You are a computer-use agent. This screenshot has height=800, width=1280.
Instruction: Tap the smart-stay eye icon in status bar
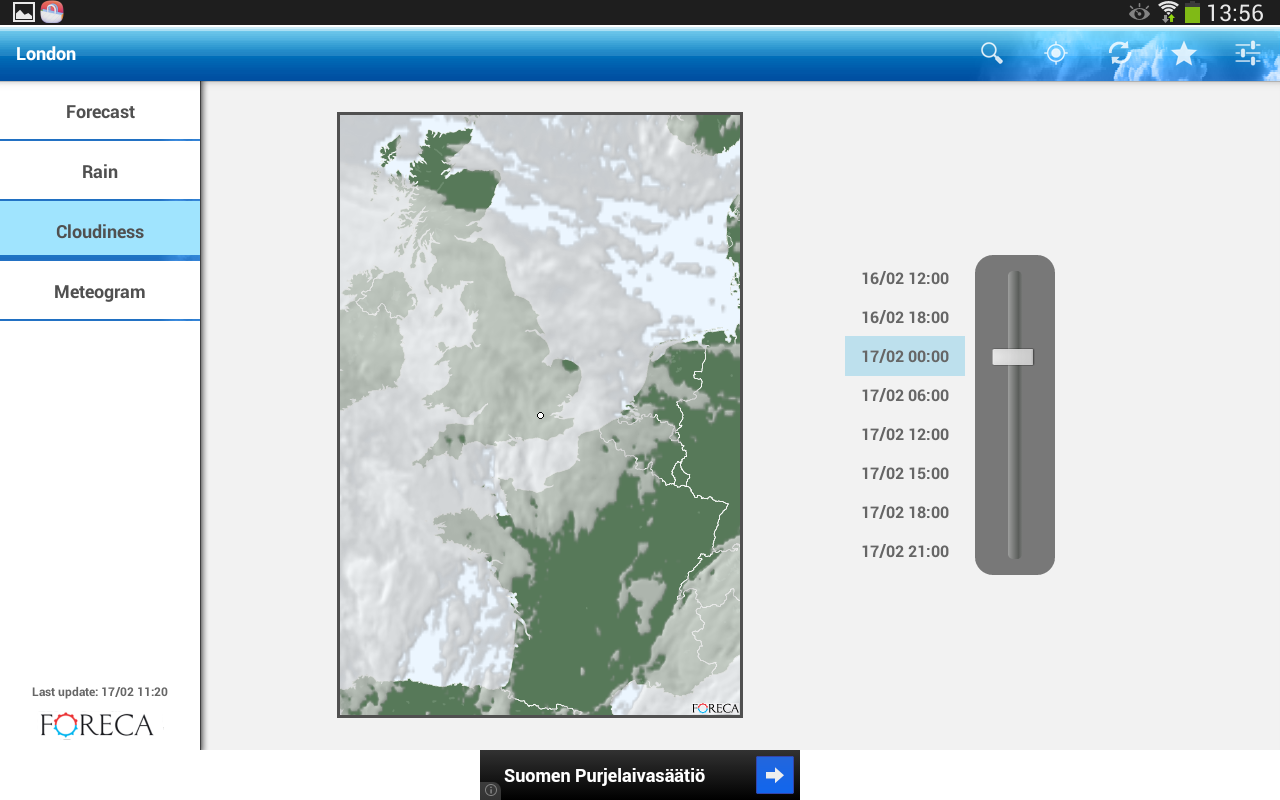[x=1139, y=12]
